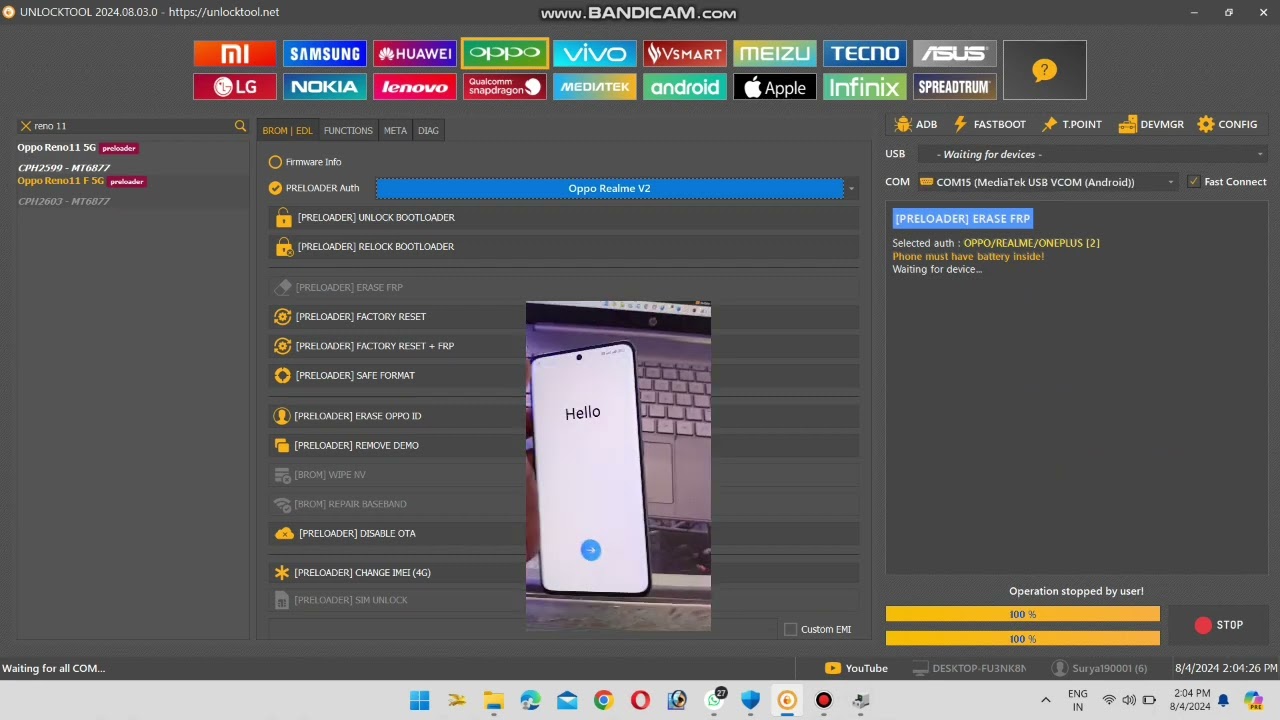Select the Xiaomi MI brand icon
The image size is (1280, 720).
coord(234,53)
